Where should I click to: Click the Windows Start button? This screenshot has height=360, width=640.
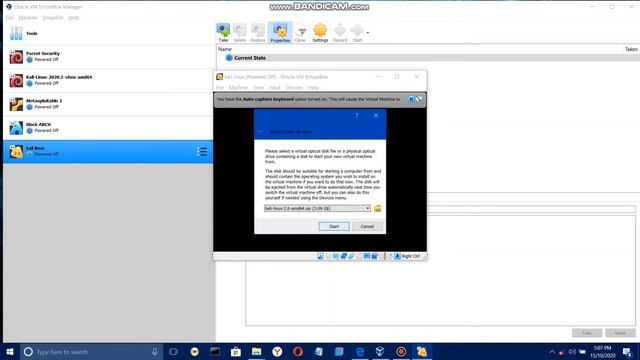[10, 352]
